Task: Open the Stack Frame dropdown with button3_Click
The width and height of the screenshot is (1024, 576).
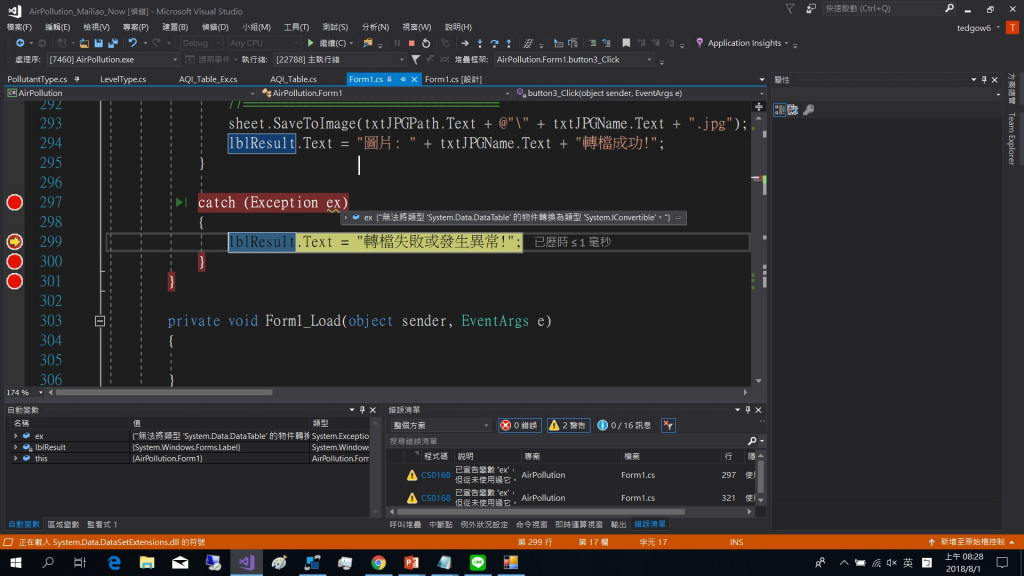Action: (573, 59)
